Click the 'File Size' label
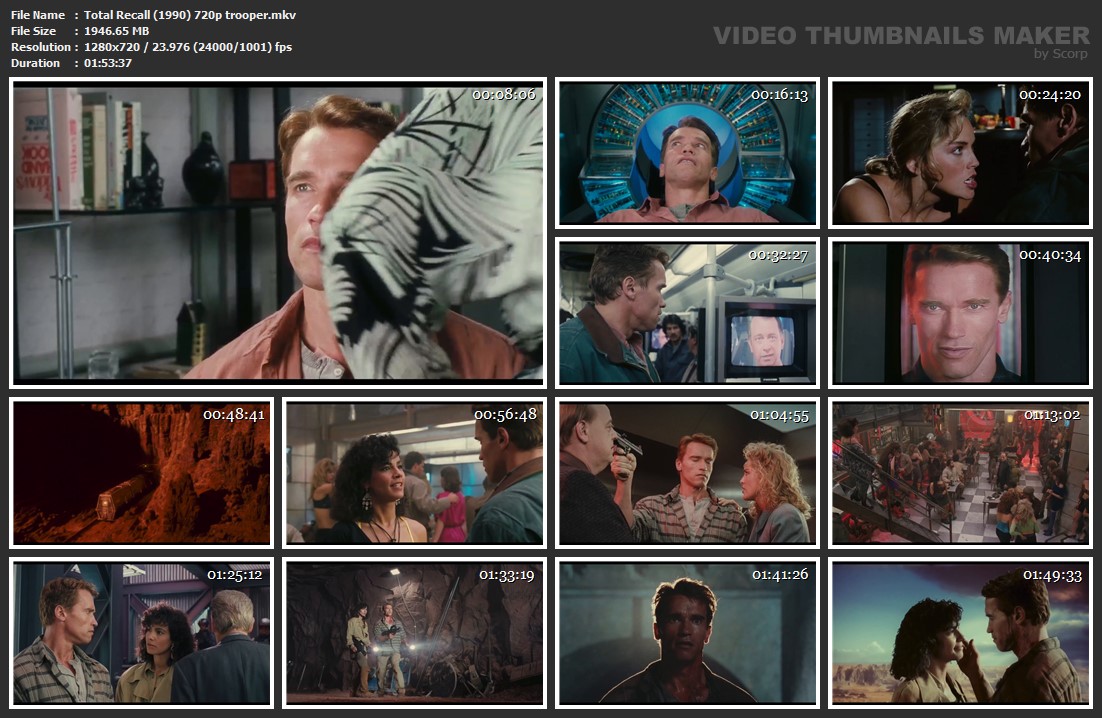This screenshot has width=1102, height=718. point(33,31)
